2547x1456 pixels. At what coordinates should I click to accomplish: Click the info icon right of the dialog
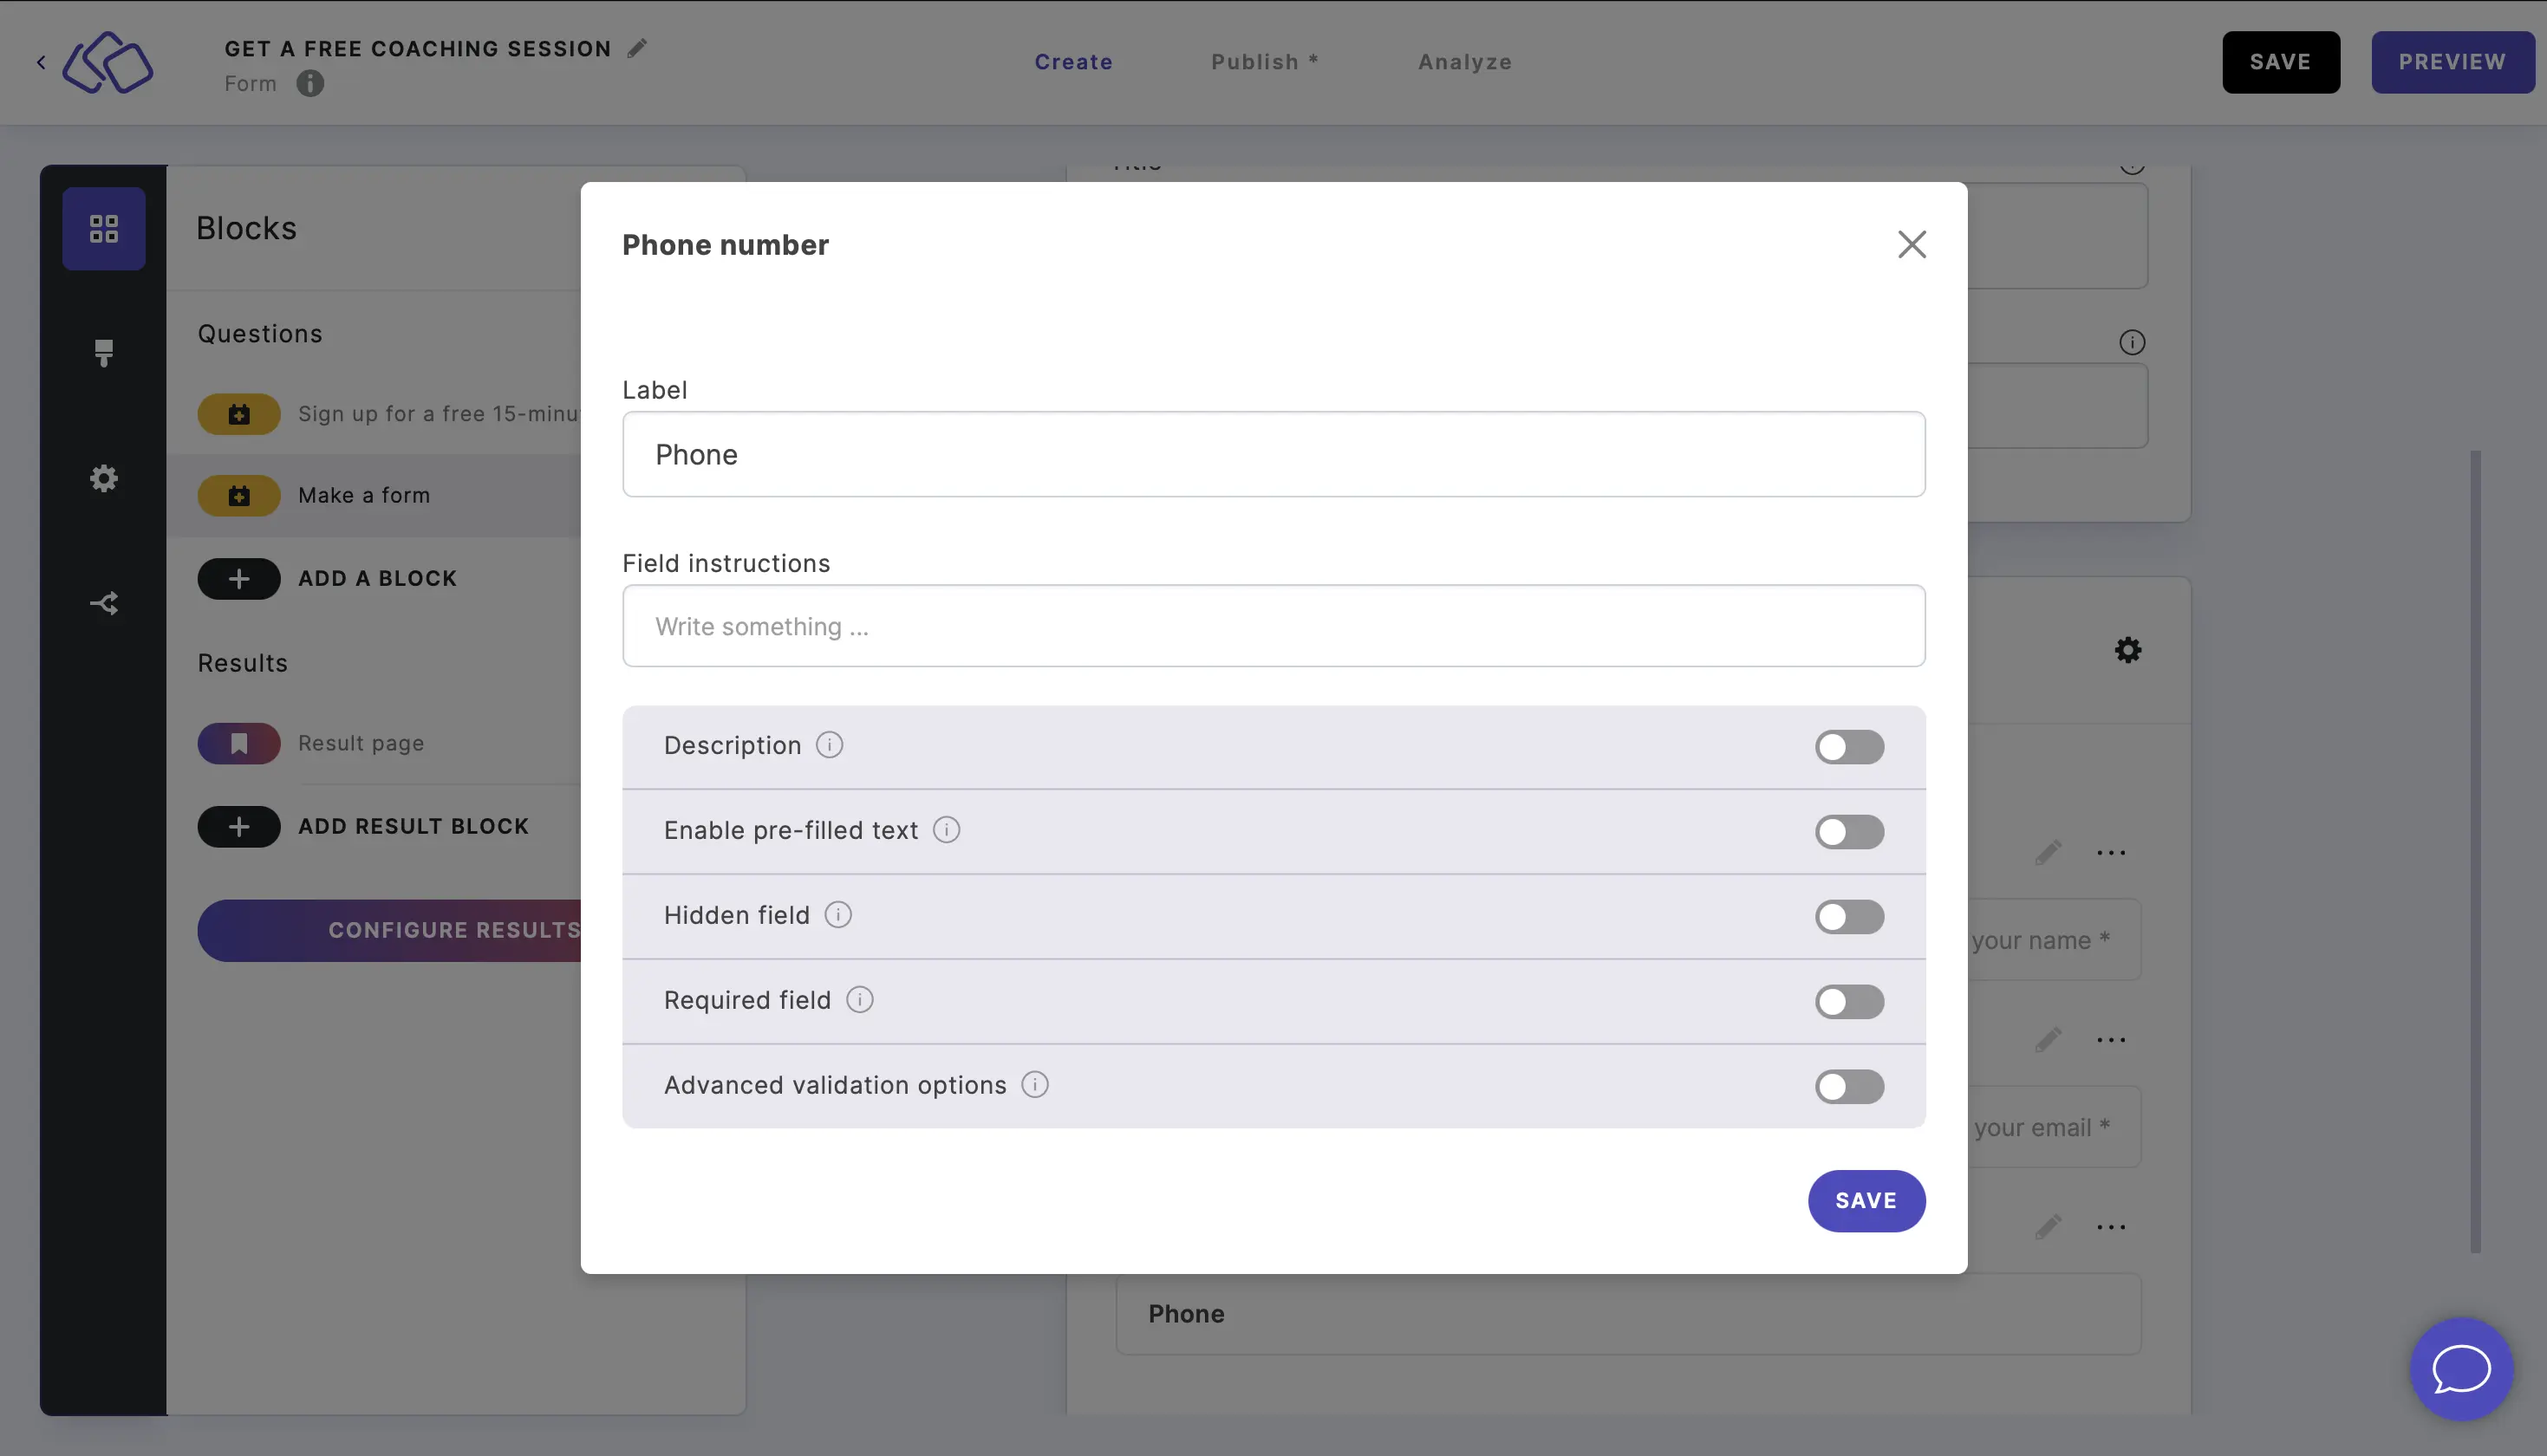click(2132, 343)
